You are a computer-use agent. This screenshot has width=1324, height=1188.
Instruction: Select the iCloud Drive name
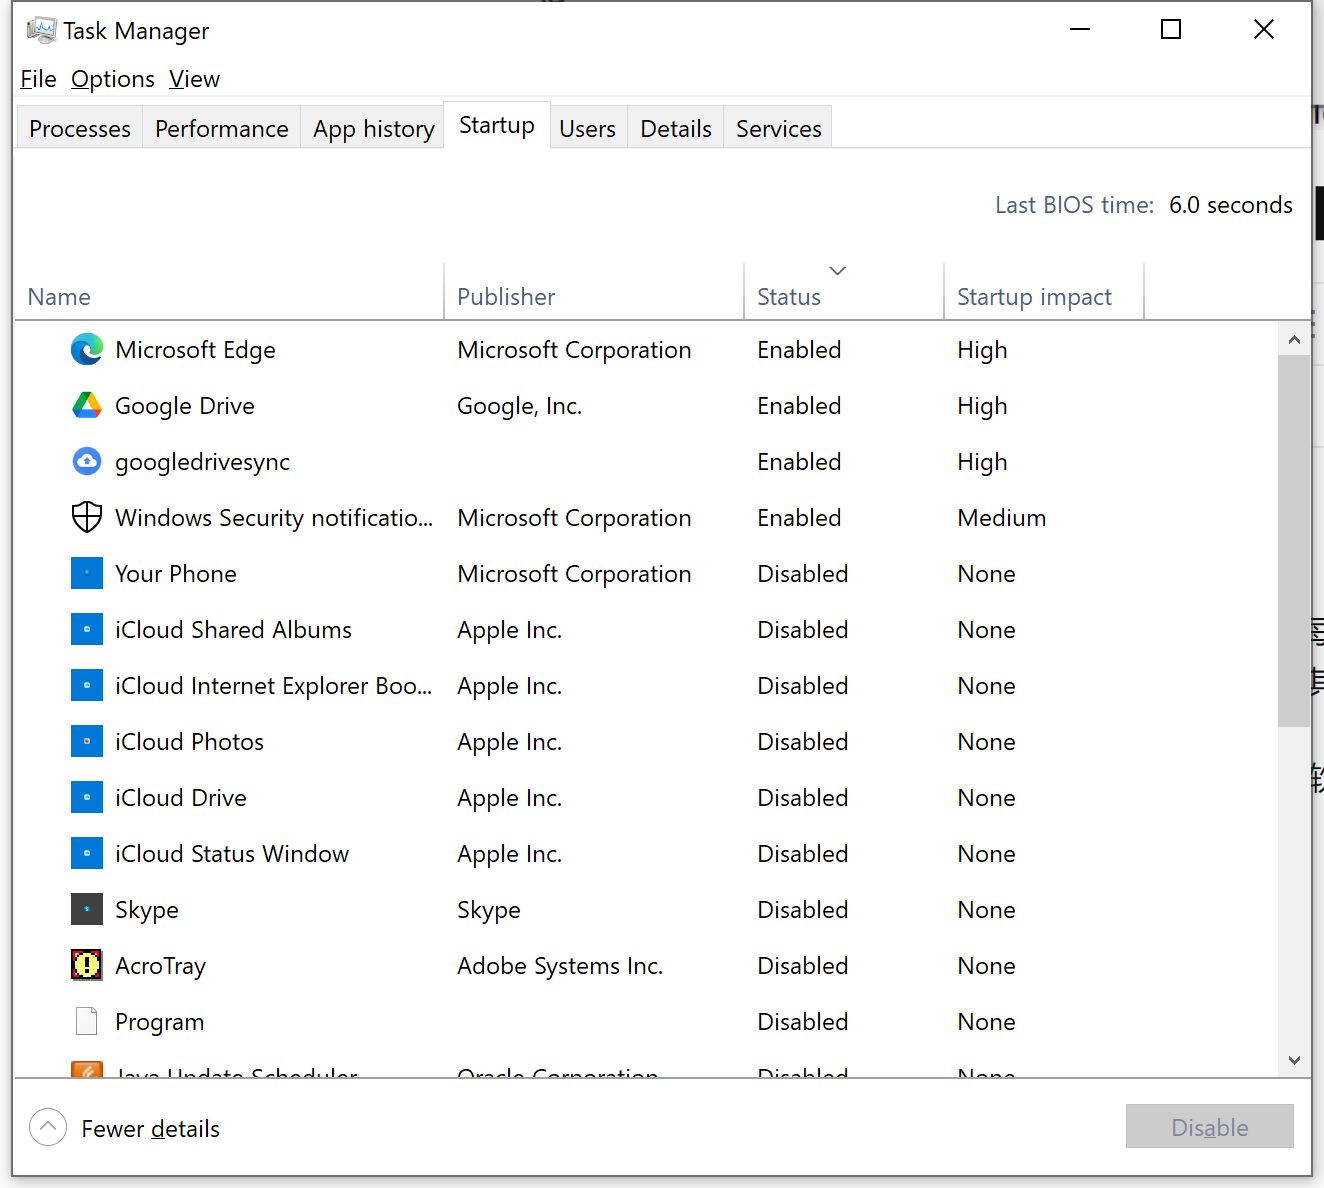(181, 798)
